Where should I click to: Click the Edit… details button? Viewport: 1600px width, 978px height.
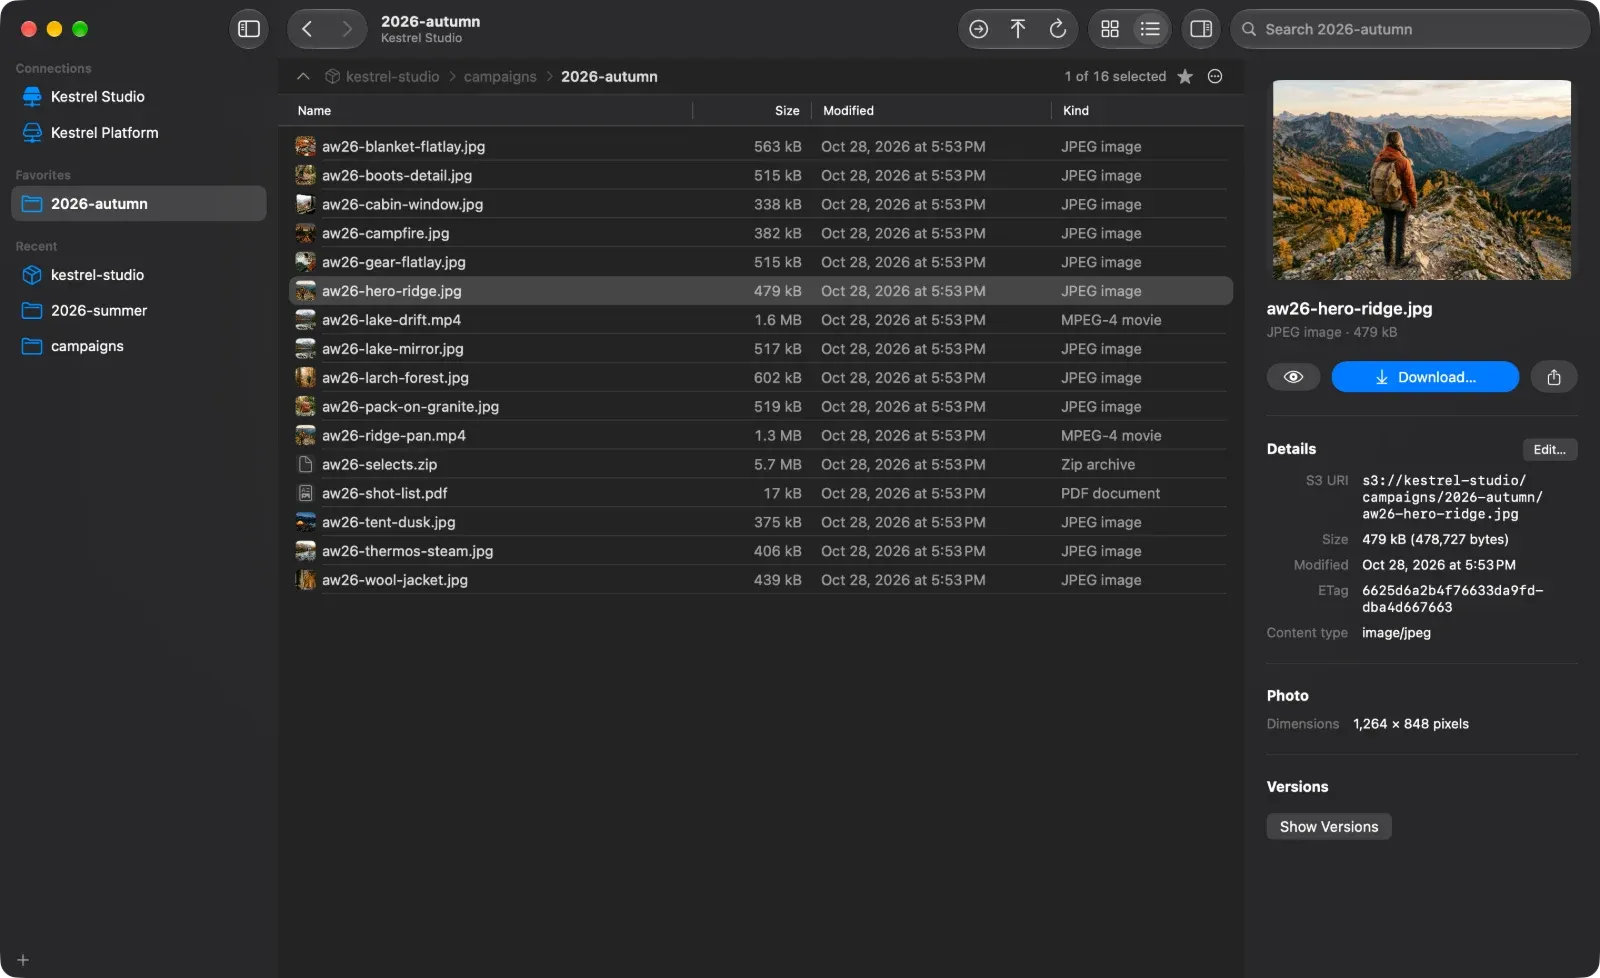pos(1549,450)
